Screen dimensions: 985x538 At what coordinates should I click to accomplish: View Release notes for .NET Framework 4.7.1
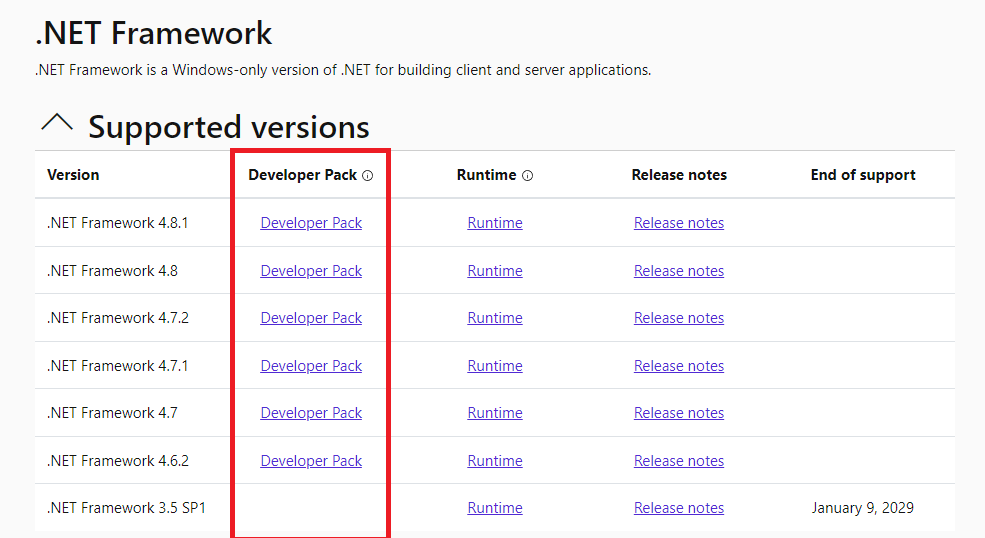(679, 366)
